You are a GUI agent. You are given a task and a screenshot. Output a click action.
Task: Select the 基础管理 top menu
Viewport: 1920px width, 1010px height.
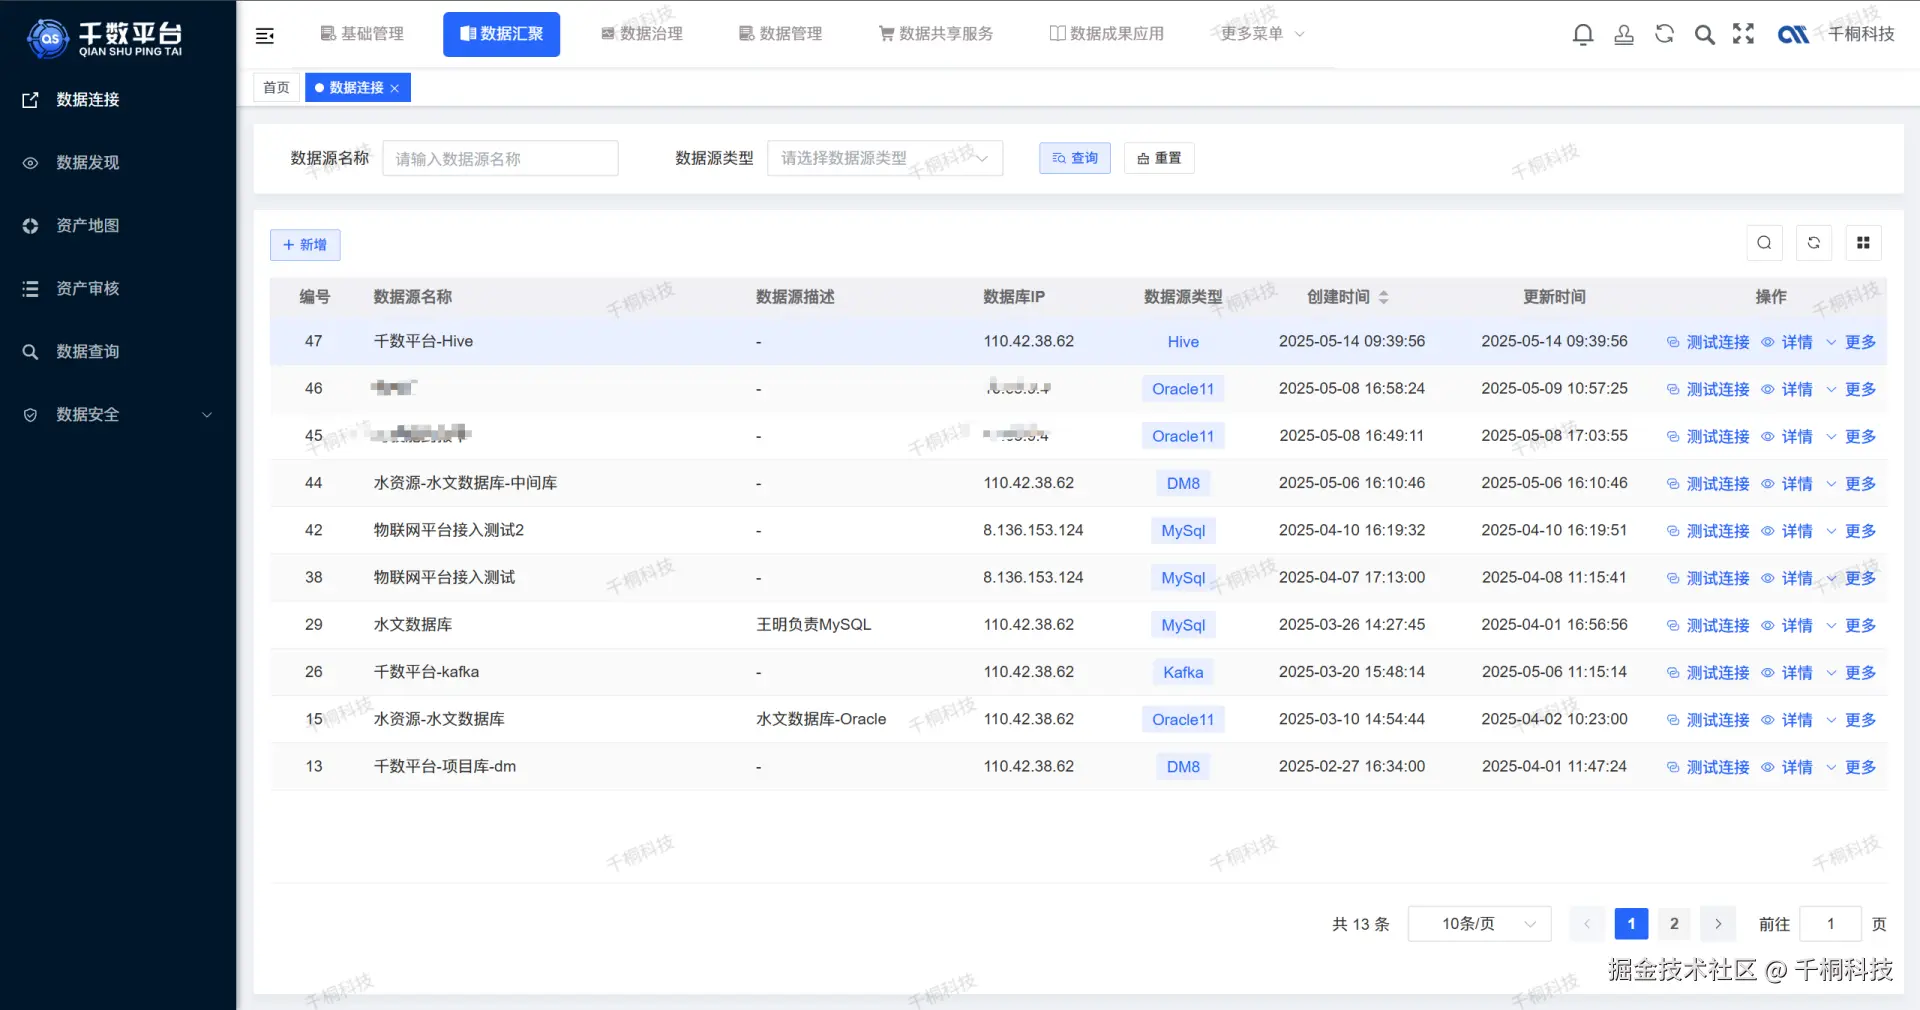pos(362,34)
